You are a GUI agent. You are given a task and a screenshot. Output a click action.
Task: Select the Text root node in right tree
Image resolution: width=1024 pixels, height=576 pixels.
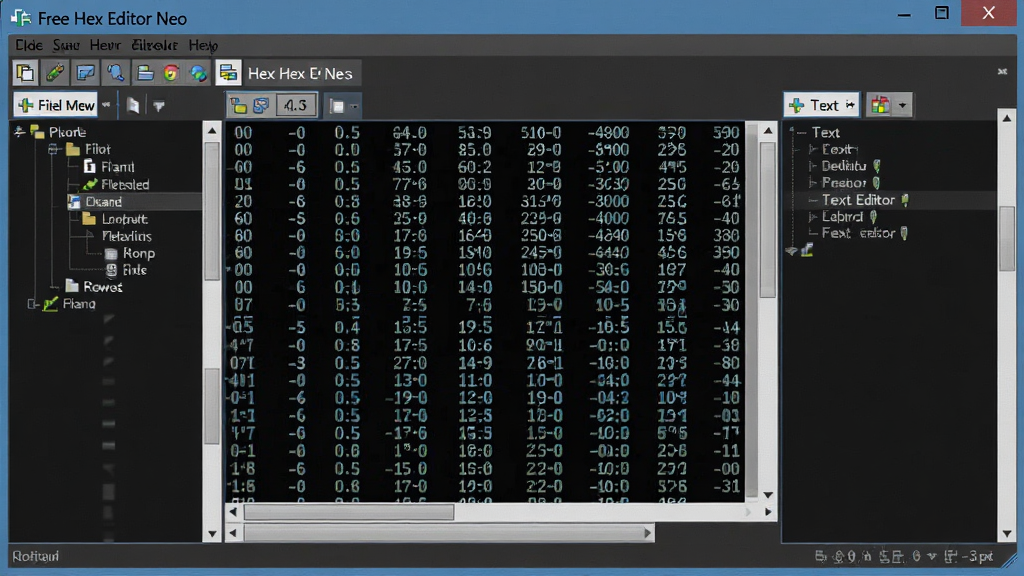click(825, 133)
